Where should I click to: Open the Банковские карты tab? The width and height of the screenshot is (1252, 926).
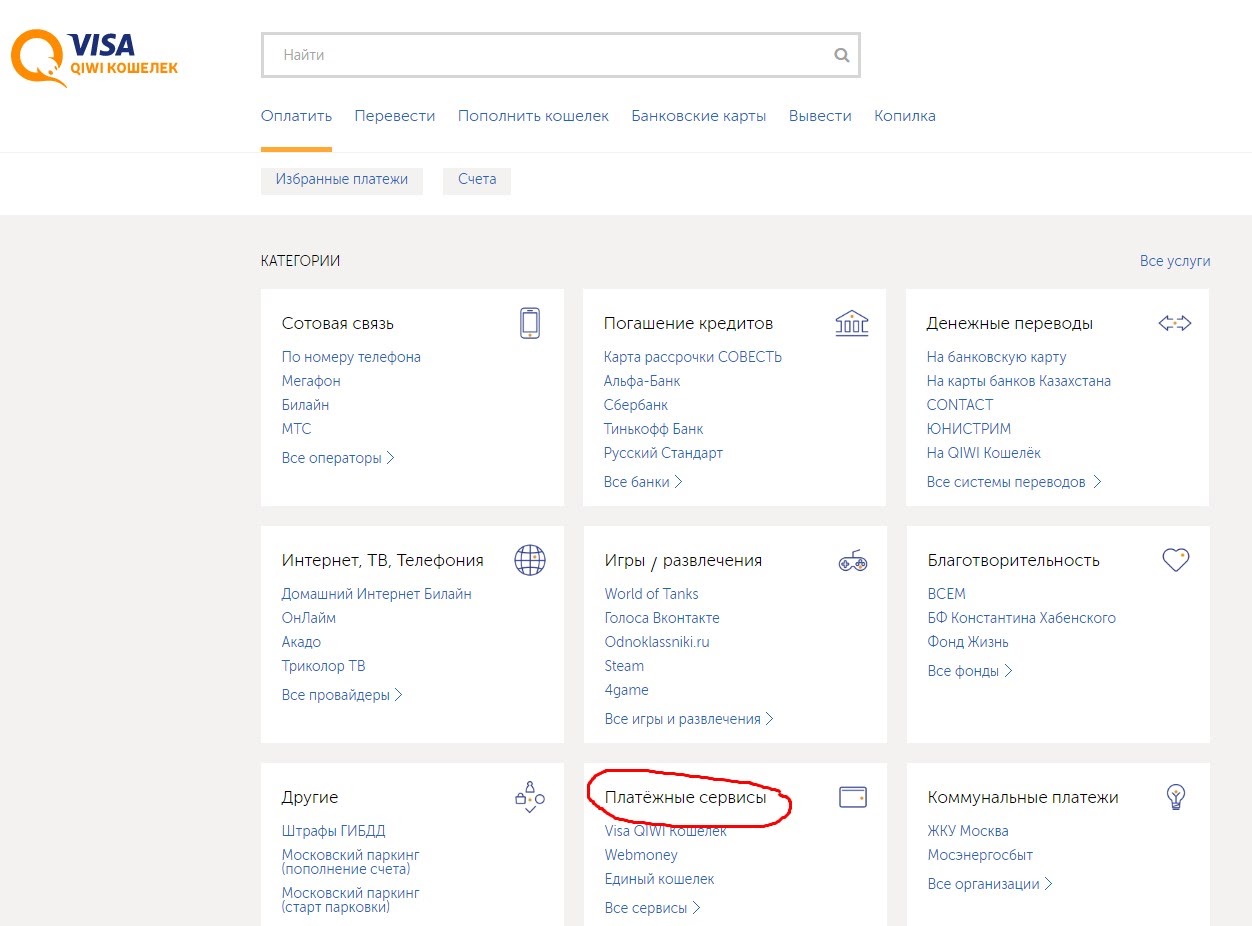click(x=699, y=116)
